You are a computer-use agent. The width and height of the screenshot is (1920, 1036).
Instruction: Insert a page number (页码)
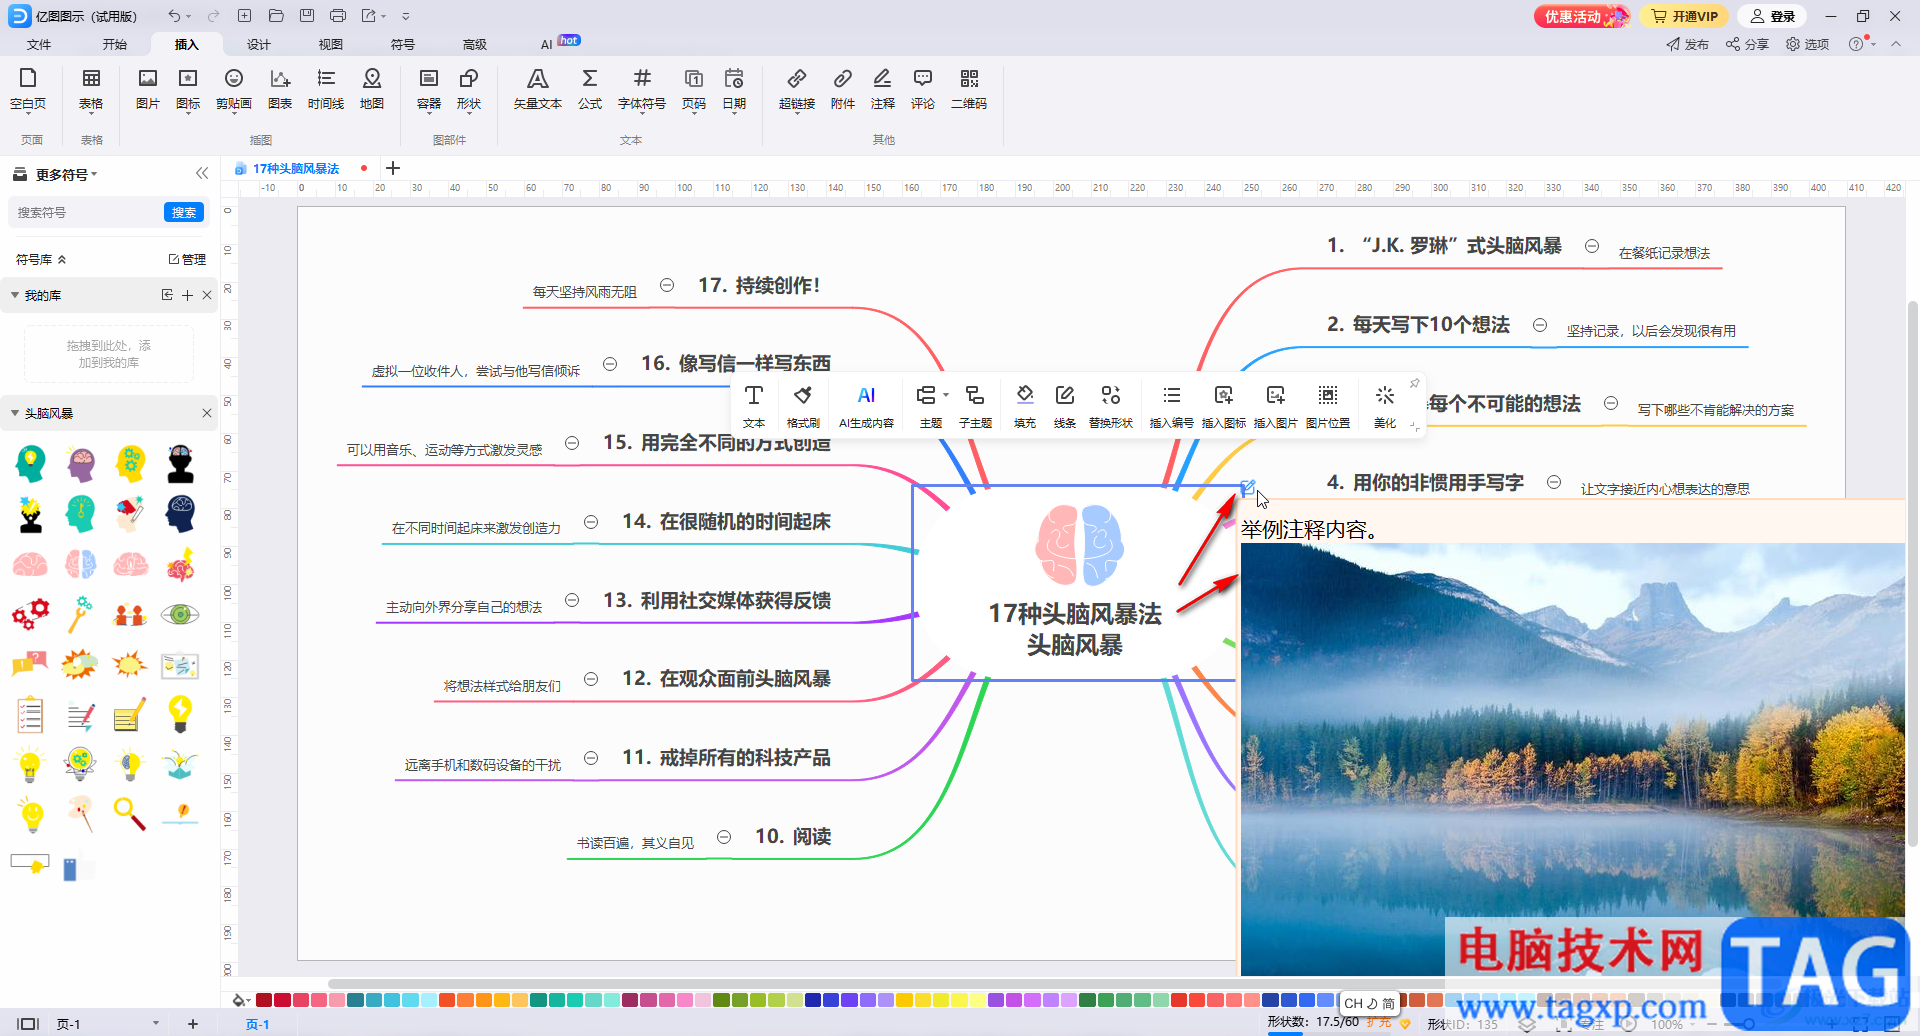click(694, 88)
